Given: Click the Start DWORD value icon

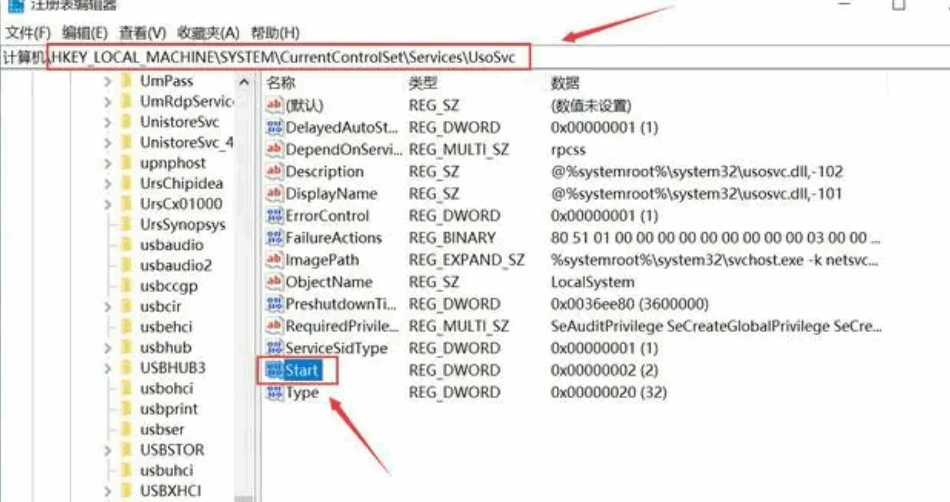Looking at the screenshot, I should pyautogui.click(x=274, y=370).
